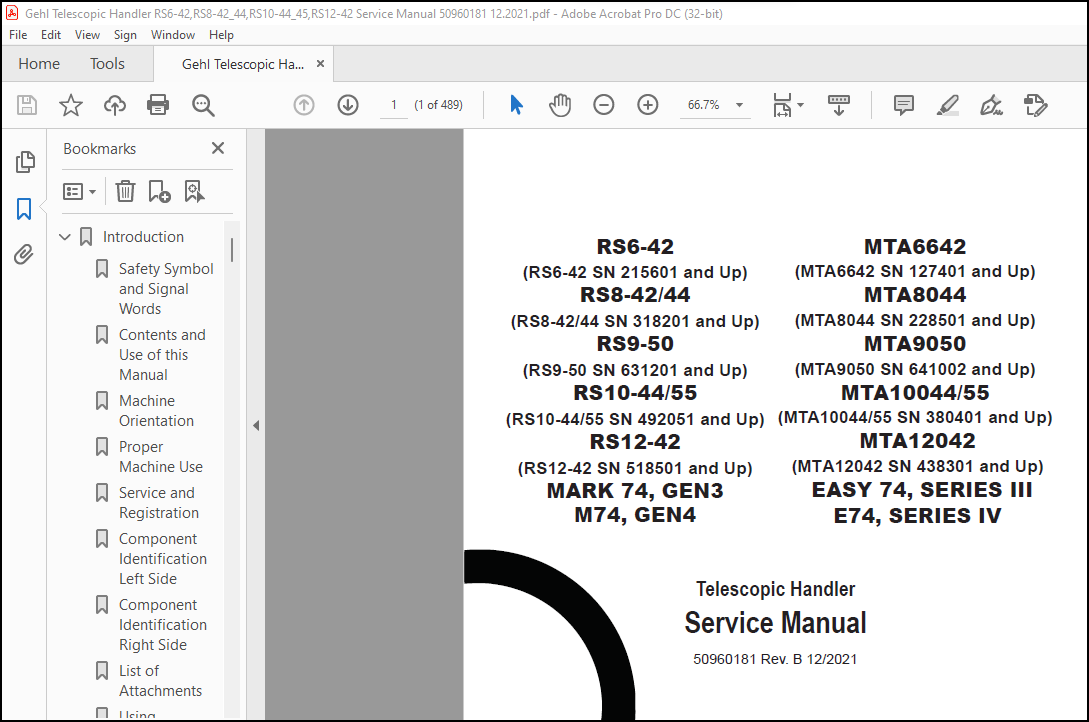Zoom out with minus icon
Image resolution: width=1089 pixels, height=722 pixels.
pos(604,105)
